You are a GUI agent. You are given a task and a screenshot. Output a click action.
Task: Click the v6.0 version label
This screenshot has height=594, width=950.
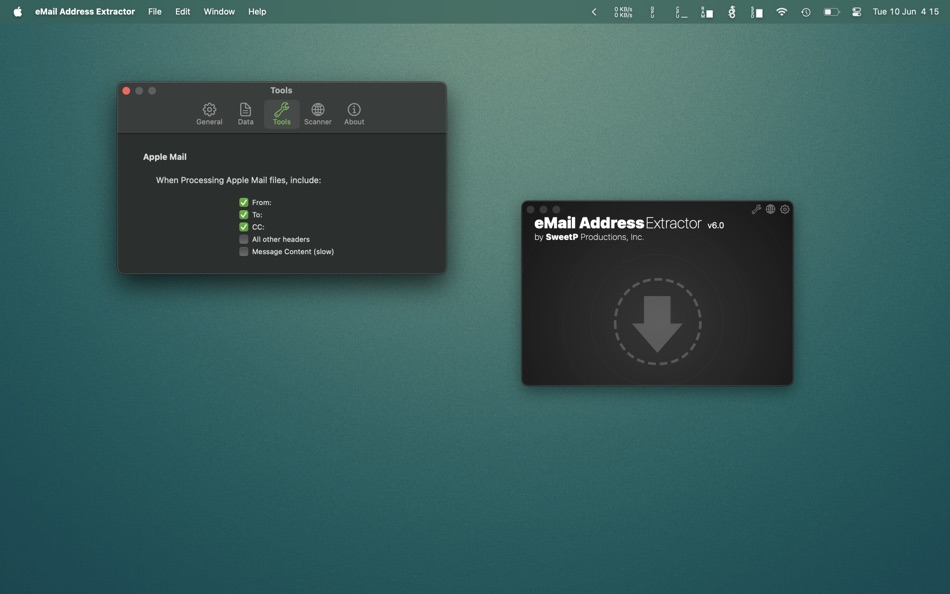tap(716, 225)
